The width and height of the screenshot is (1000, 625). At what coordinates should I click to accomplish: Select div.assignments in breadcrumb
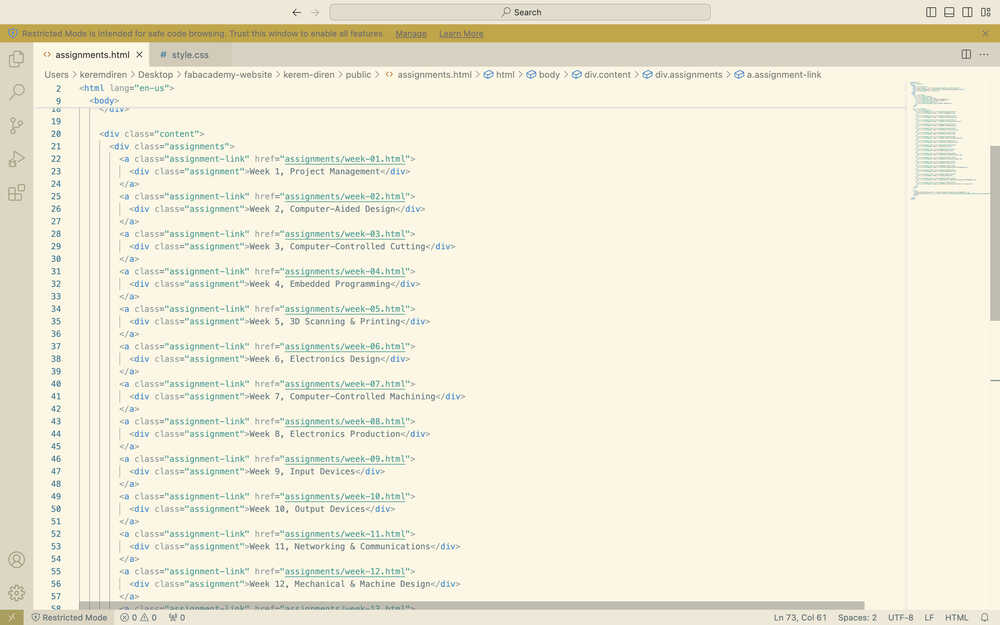pyautogui.click(x=689, y=75)
